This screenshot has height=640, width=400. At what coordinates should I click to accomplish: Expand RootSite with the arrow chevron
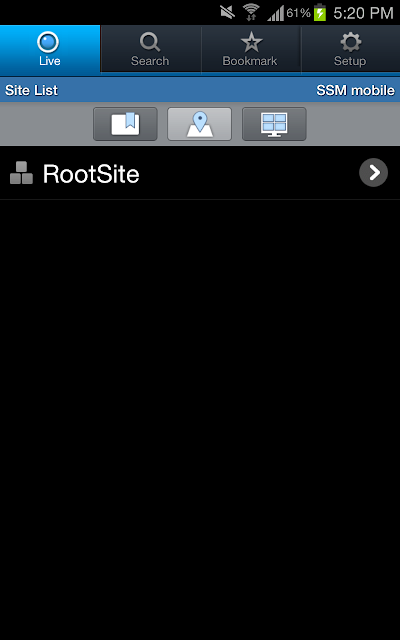(x=373, y=173)
